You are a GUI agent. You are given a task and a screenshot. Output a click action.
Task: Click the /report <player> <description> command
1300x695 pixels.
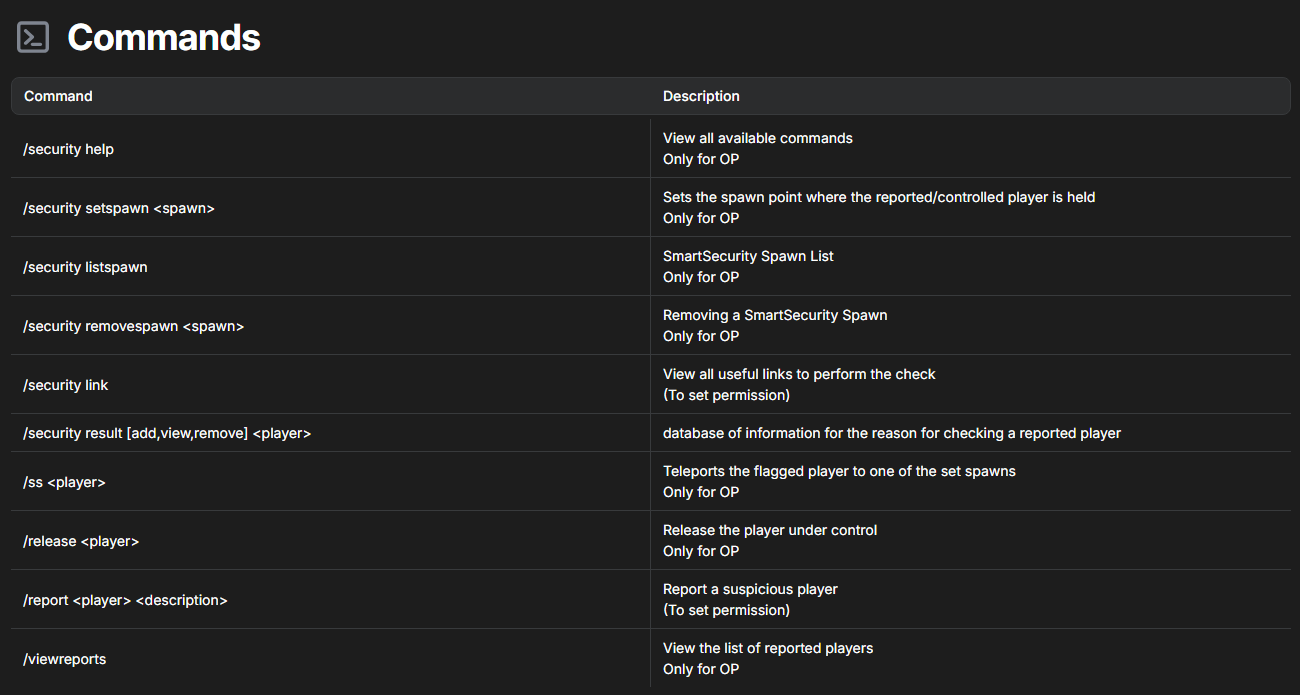[x=125, y=600]
